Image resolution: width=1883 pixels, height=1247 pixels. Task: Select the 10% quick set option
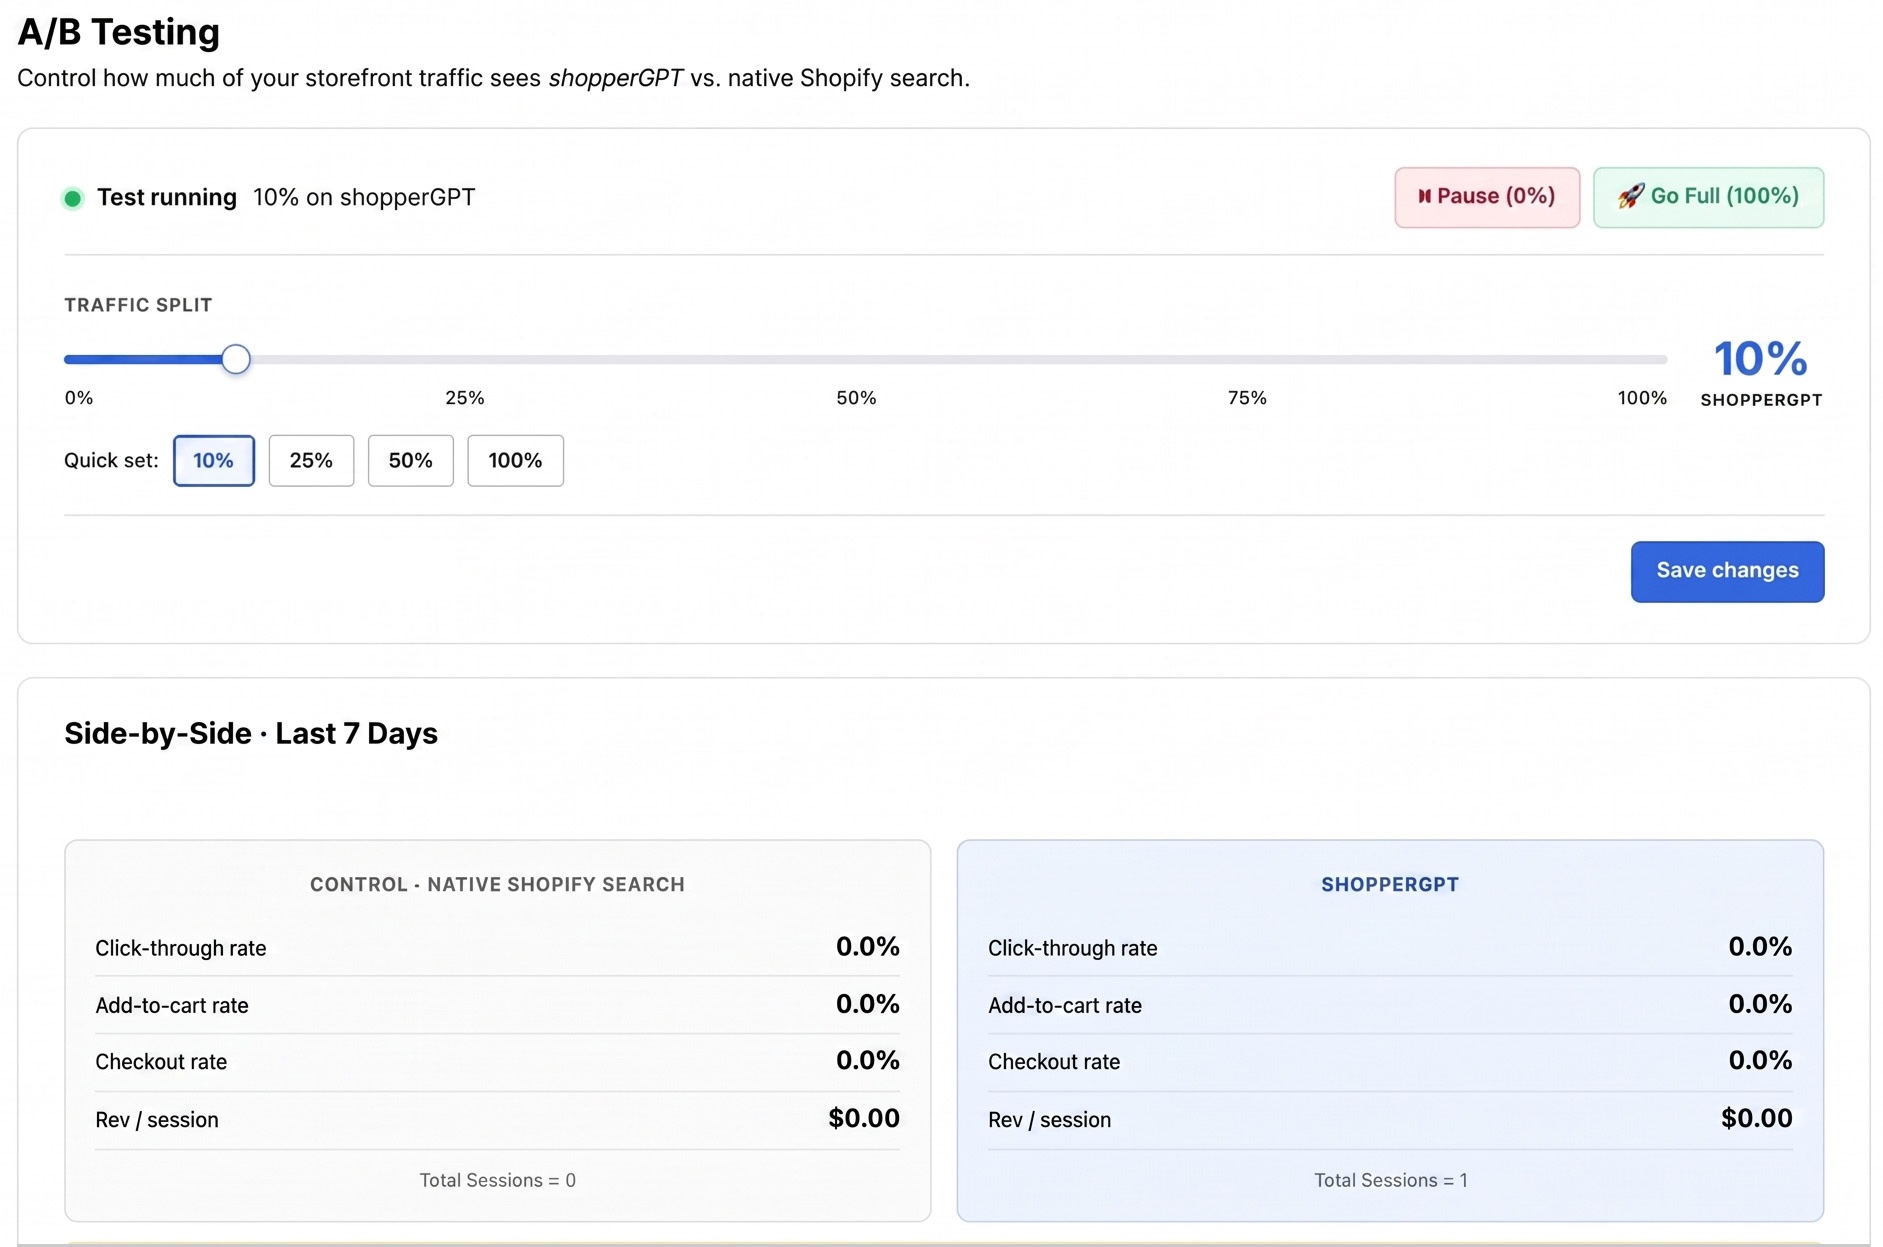[213, 460]
